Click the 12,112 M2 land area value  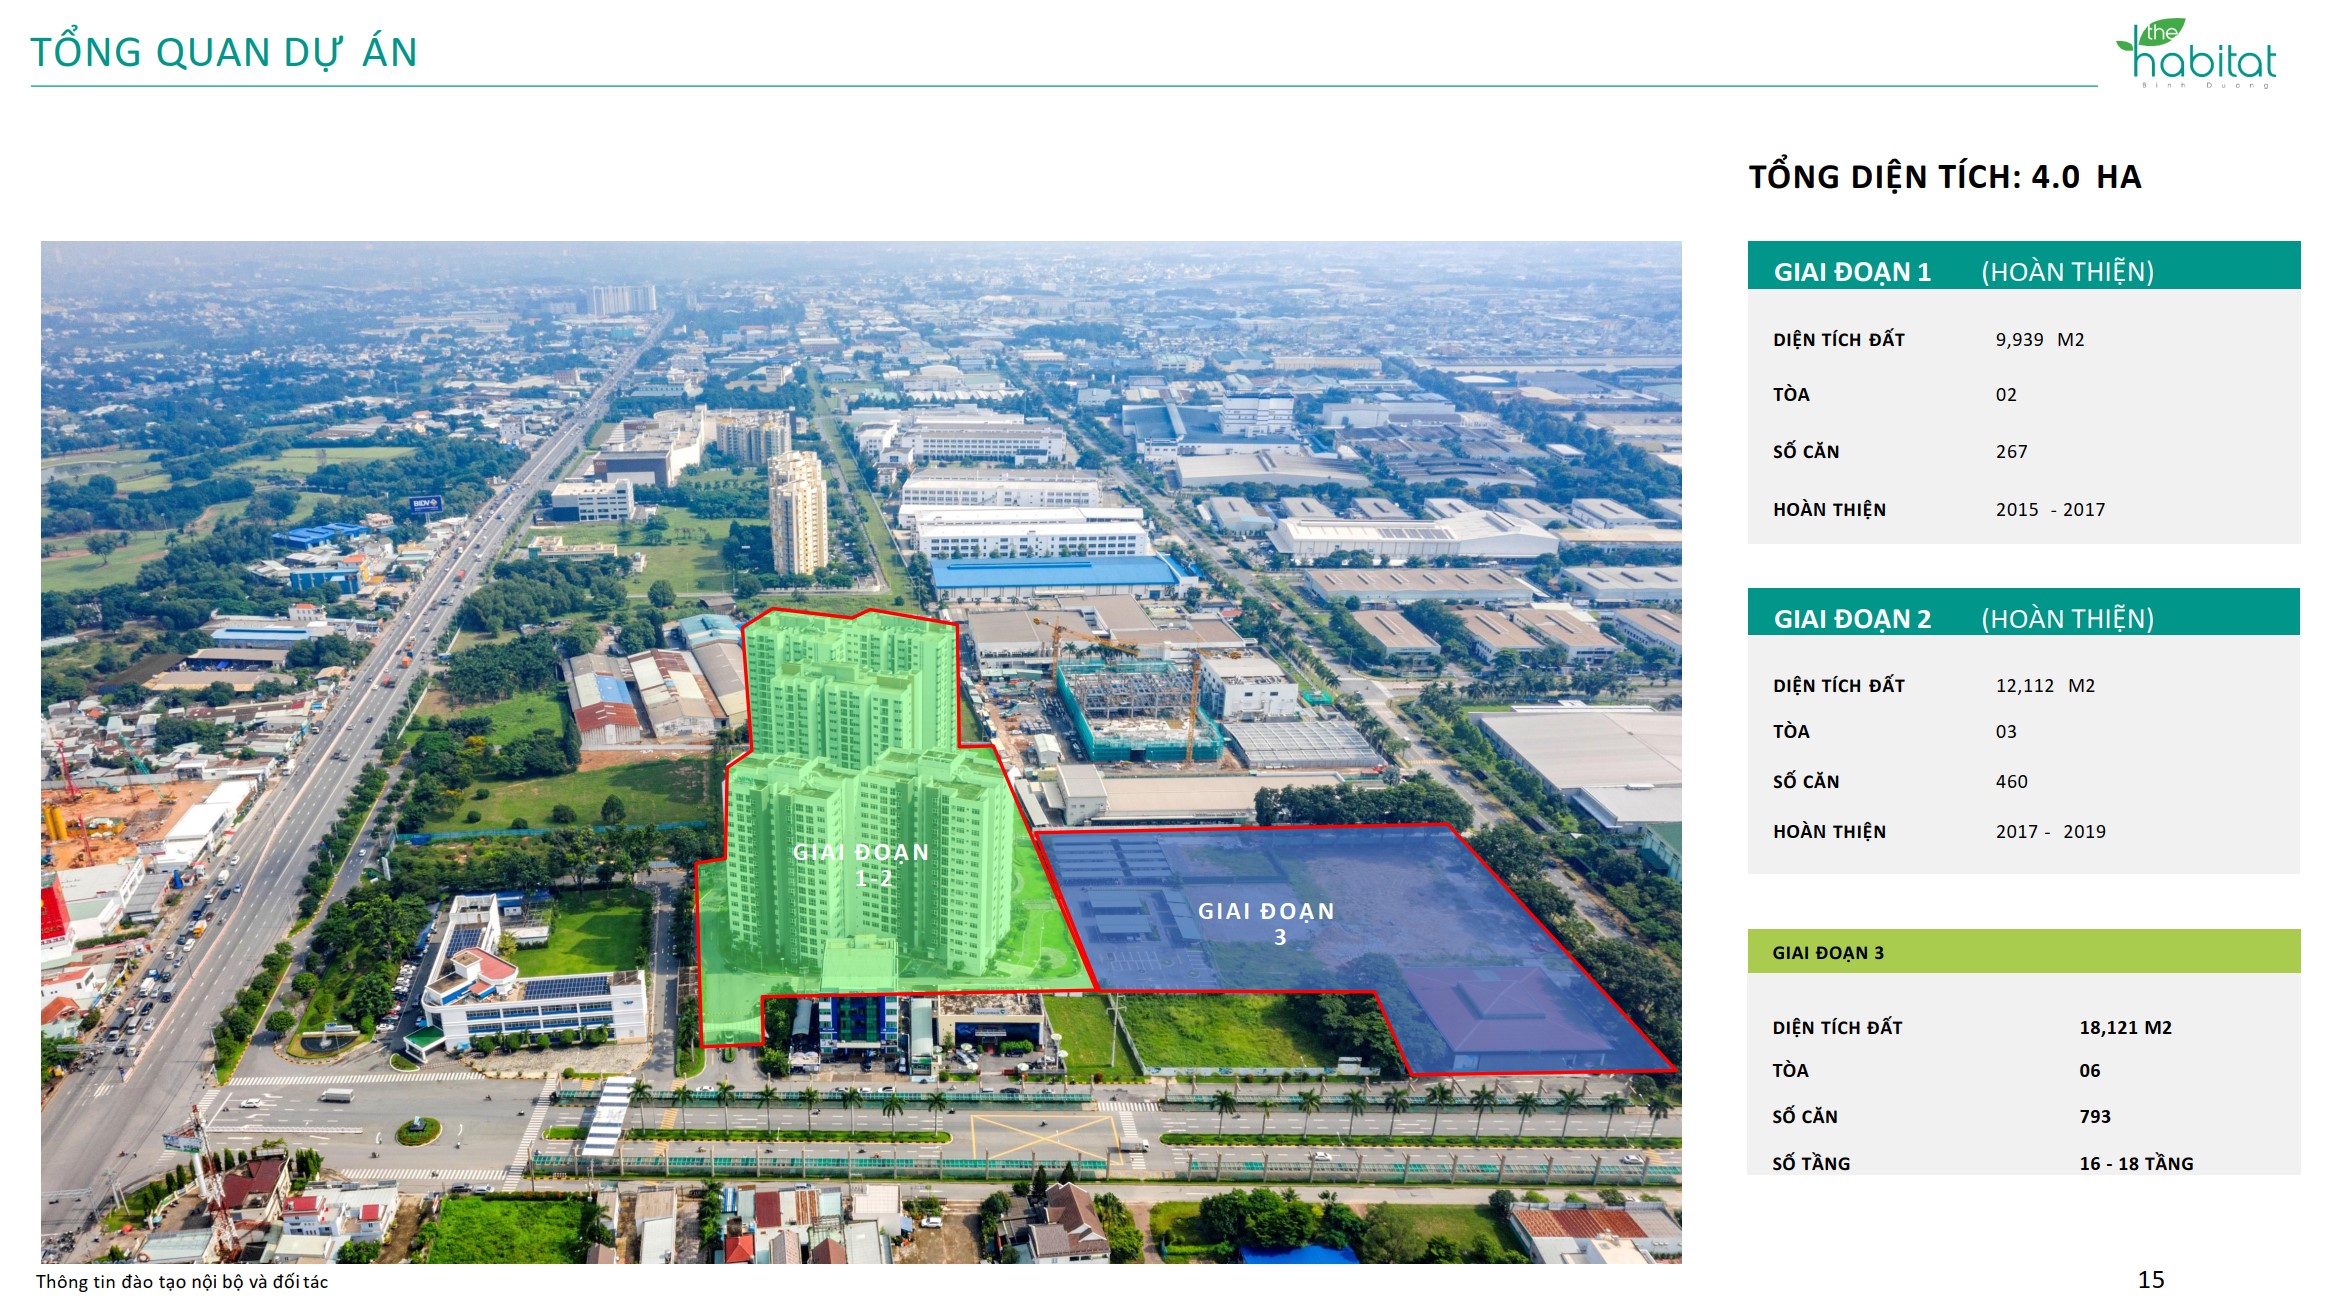tap(2044, 686)
